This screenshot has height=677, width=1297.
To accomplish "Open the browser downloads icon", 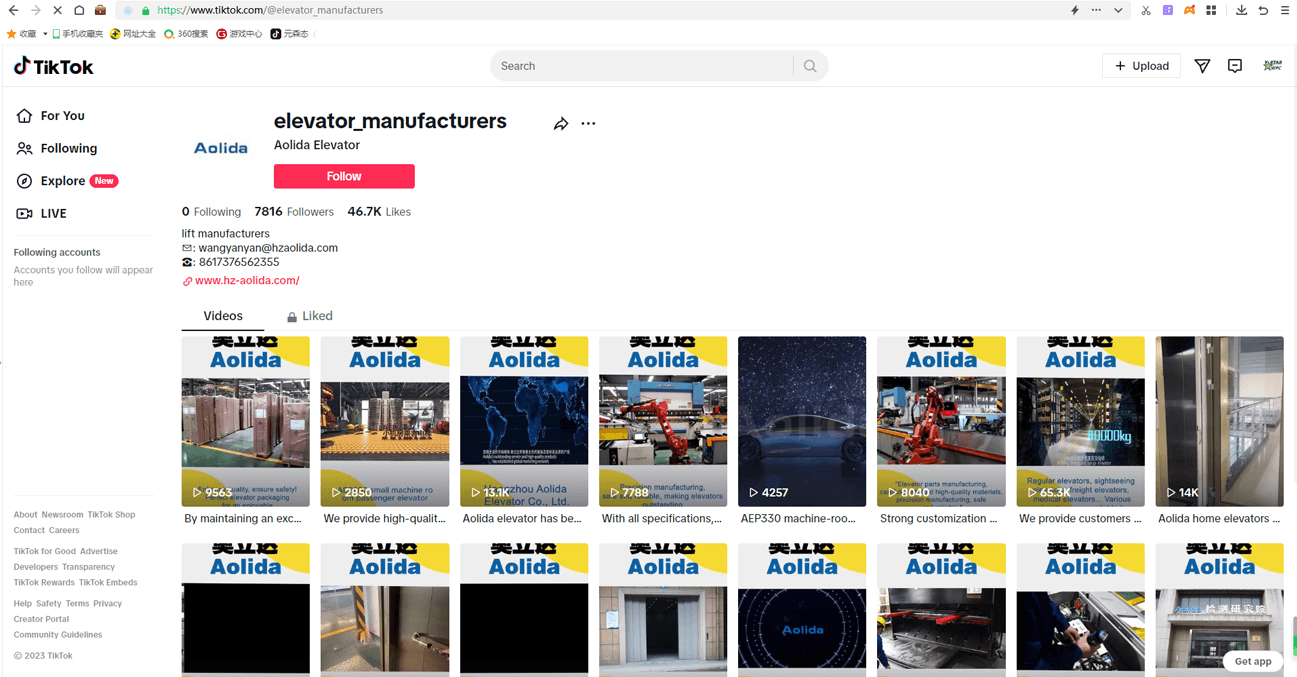I will click(1241, 10).
